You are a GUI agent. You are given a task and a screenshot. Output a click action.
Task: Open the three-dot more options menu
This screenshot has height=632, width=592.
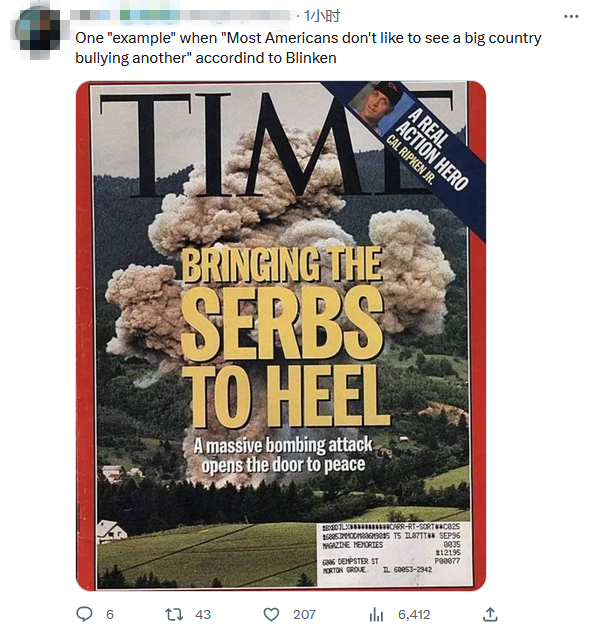(571, 17)
